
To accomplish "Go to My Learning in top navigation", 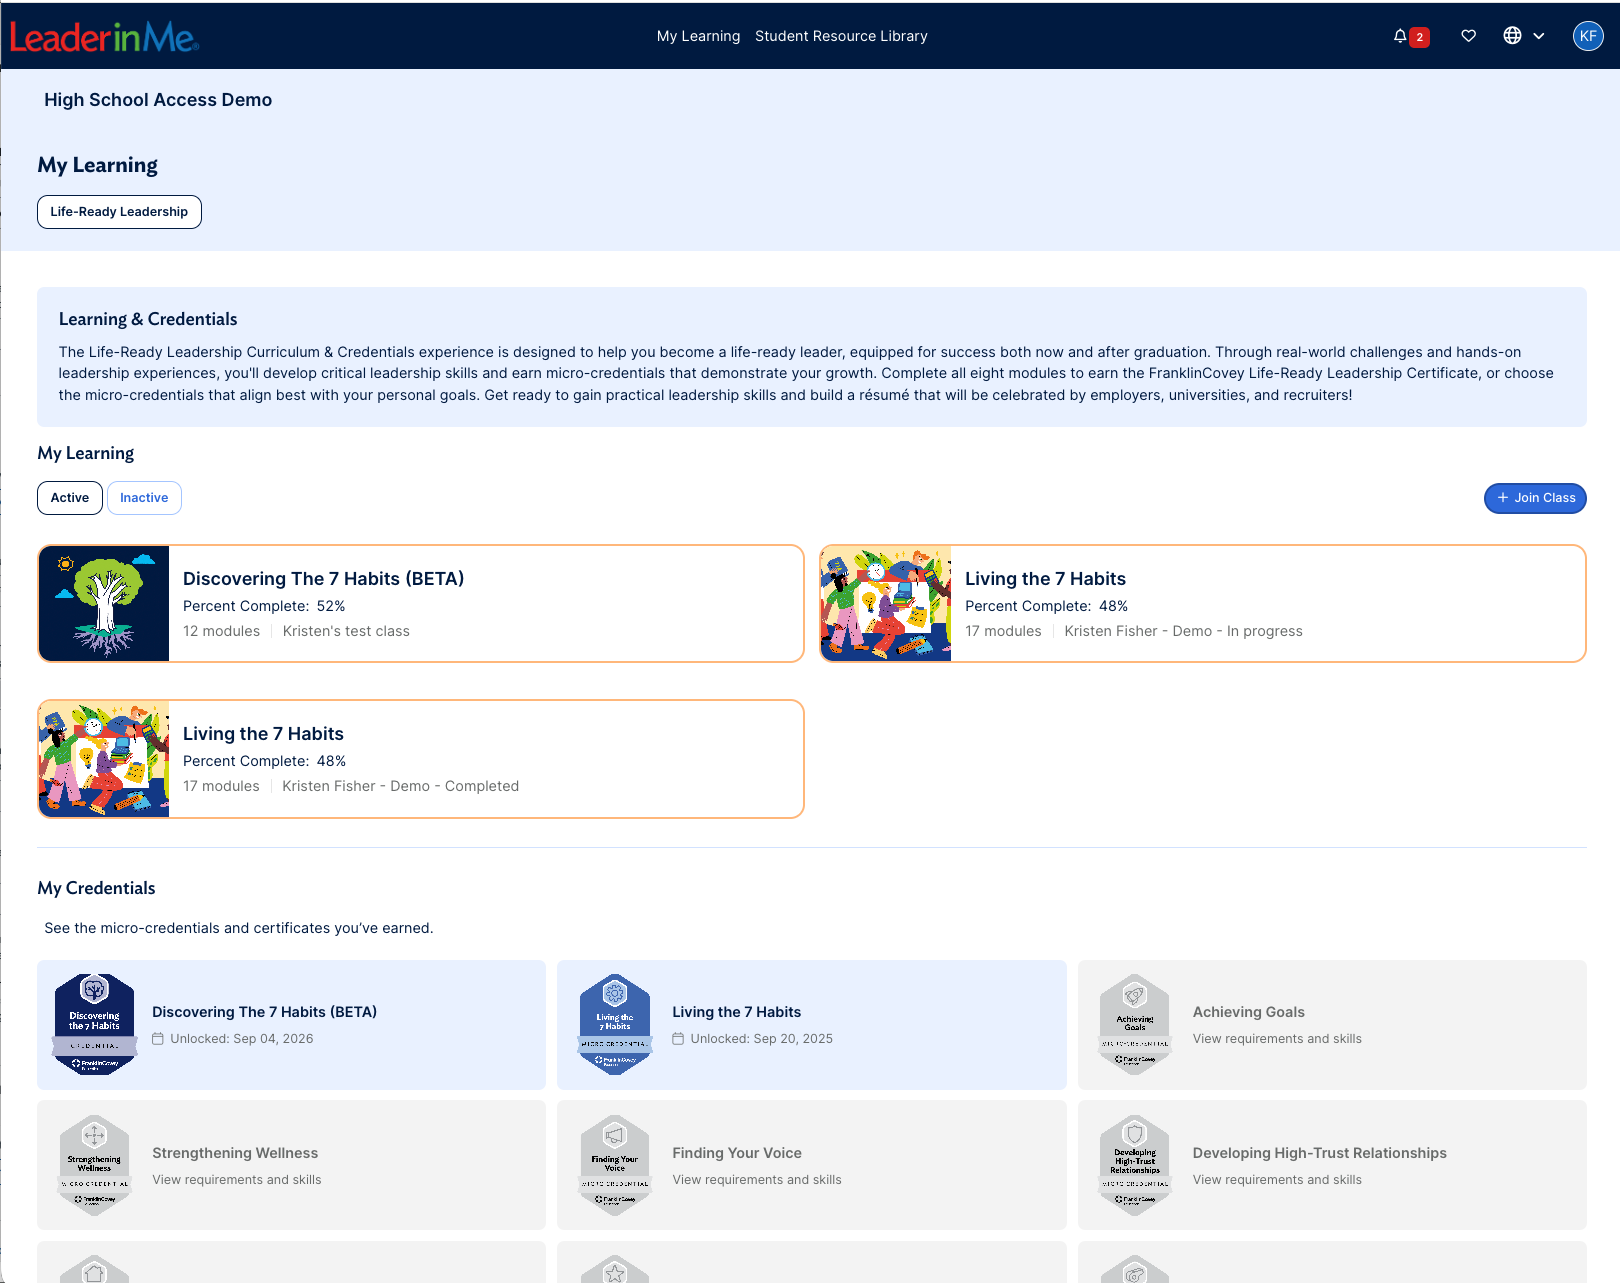I will pyautogui.click(x=698, y=36).
